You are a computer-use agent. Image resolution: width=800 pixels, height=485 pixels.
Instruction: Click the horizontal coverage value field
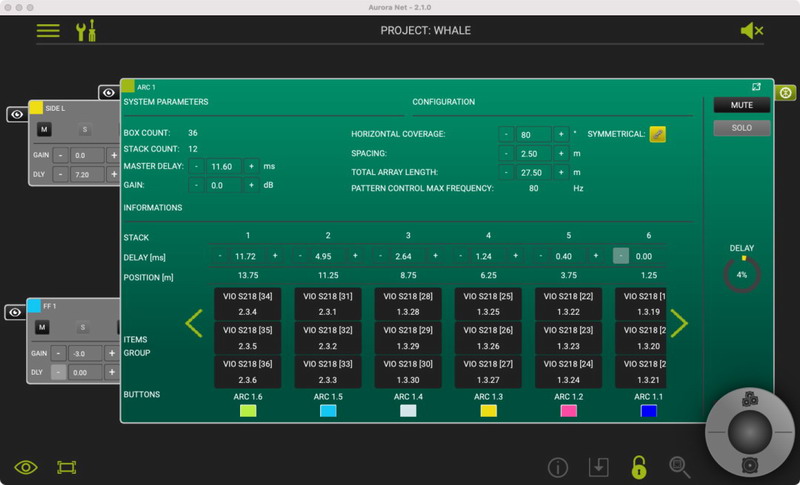point(534,134)
